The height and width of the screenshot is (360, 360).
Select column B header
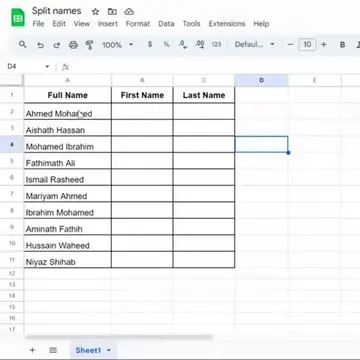point(142,80)
